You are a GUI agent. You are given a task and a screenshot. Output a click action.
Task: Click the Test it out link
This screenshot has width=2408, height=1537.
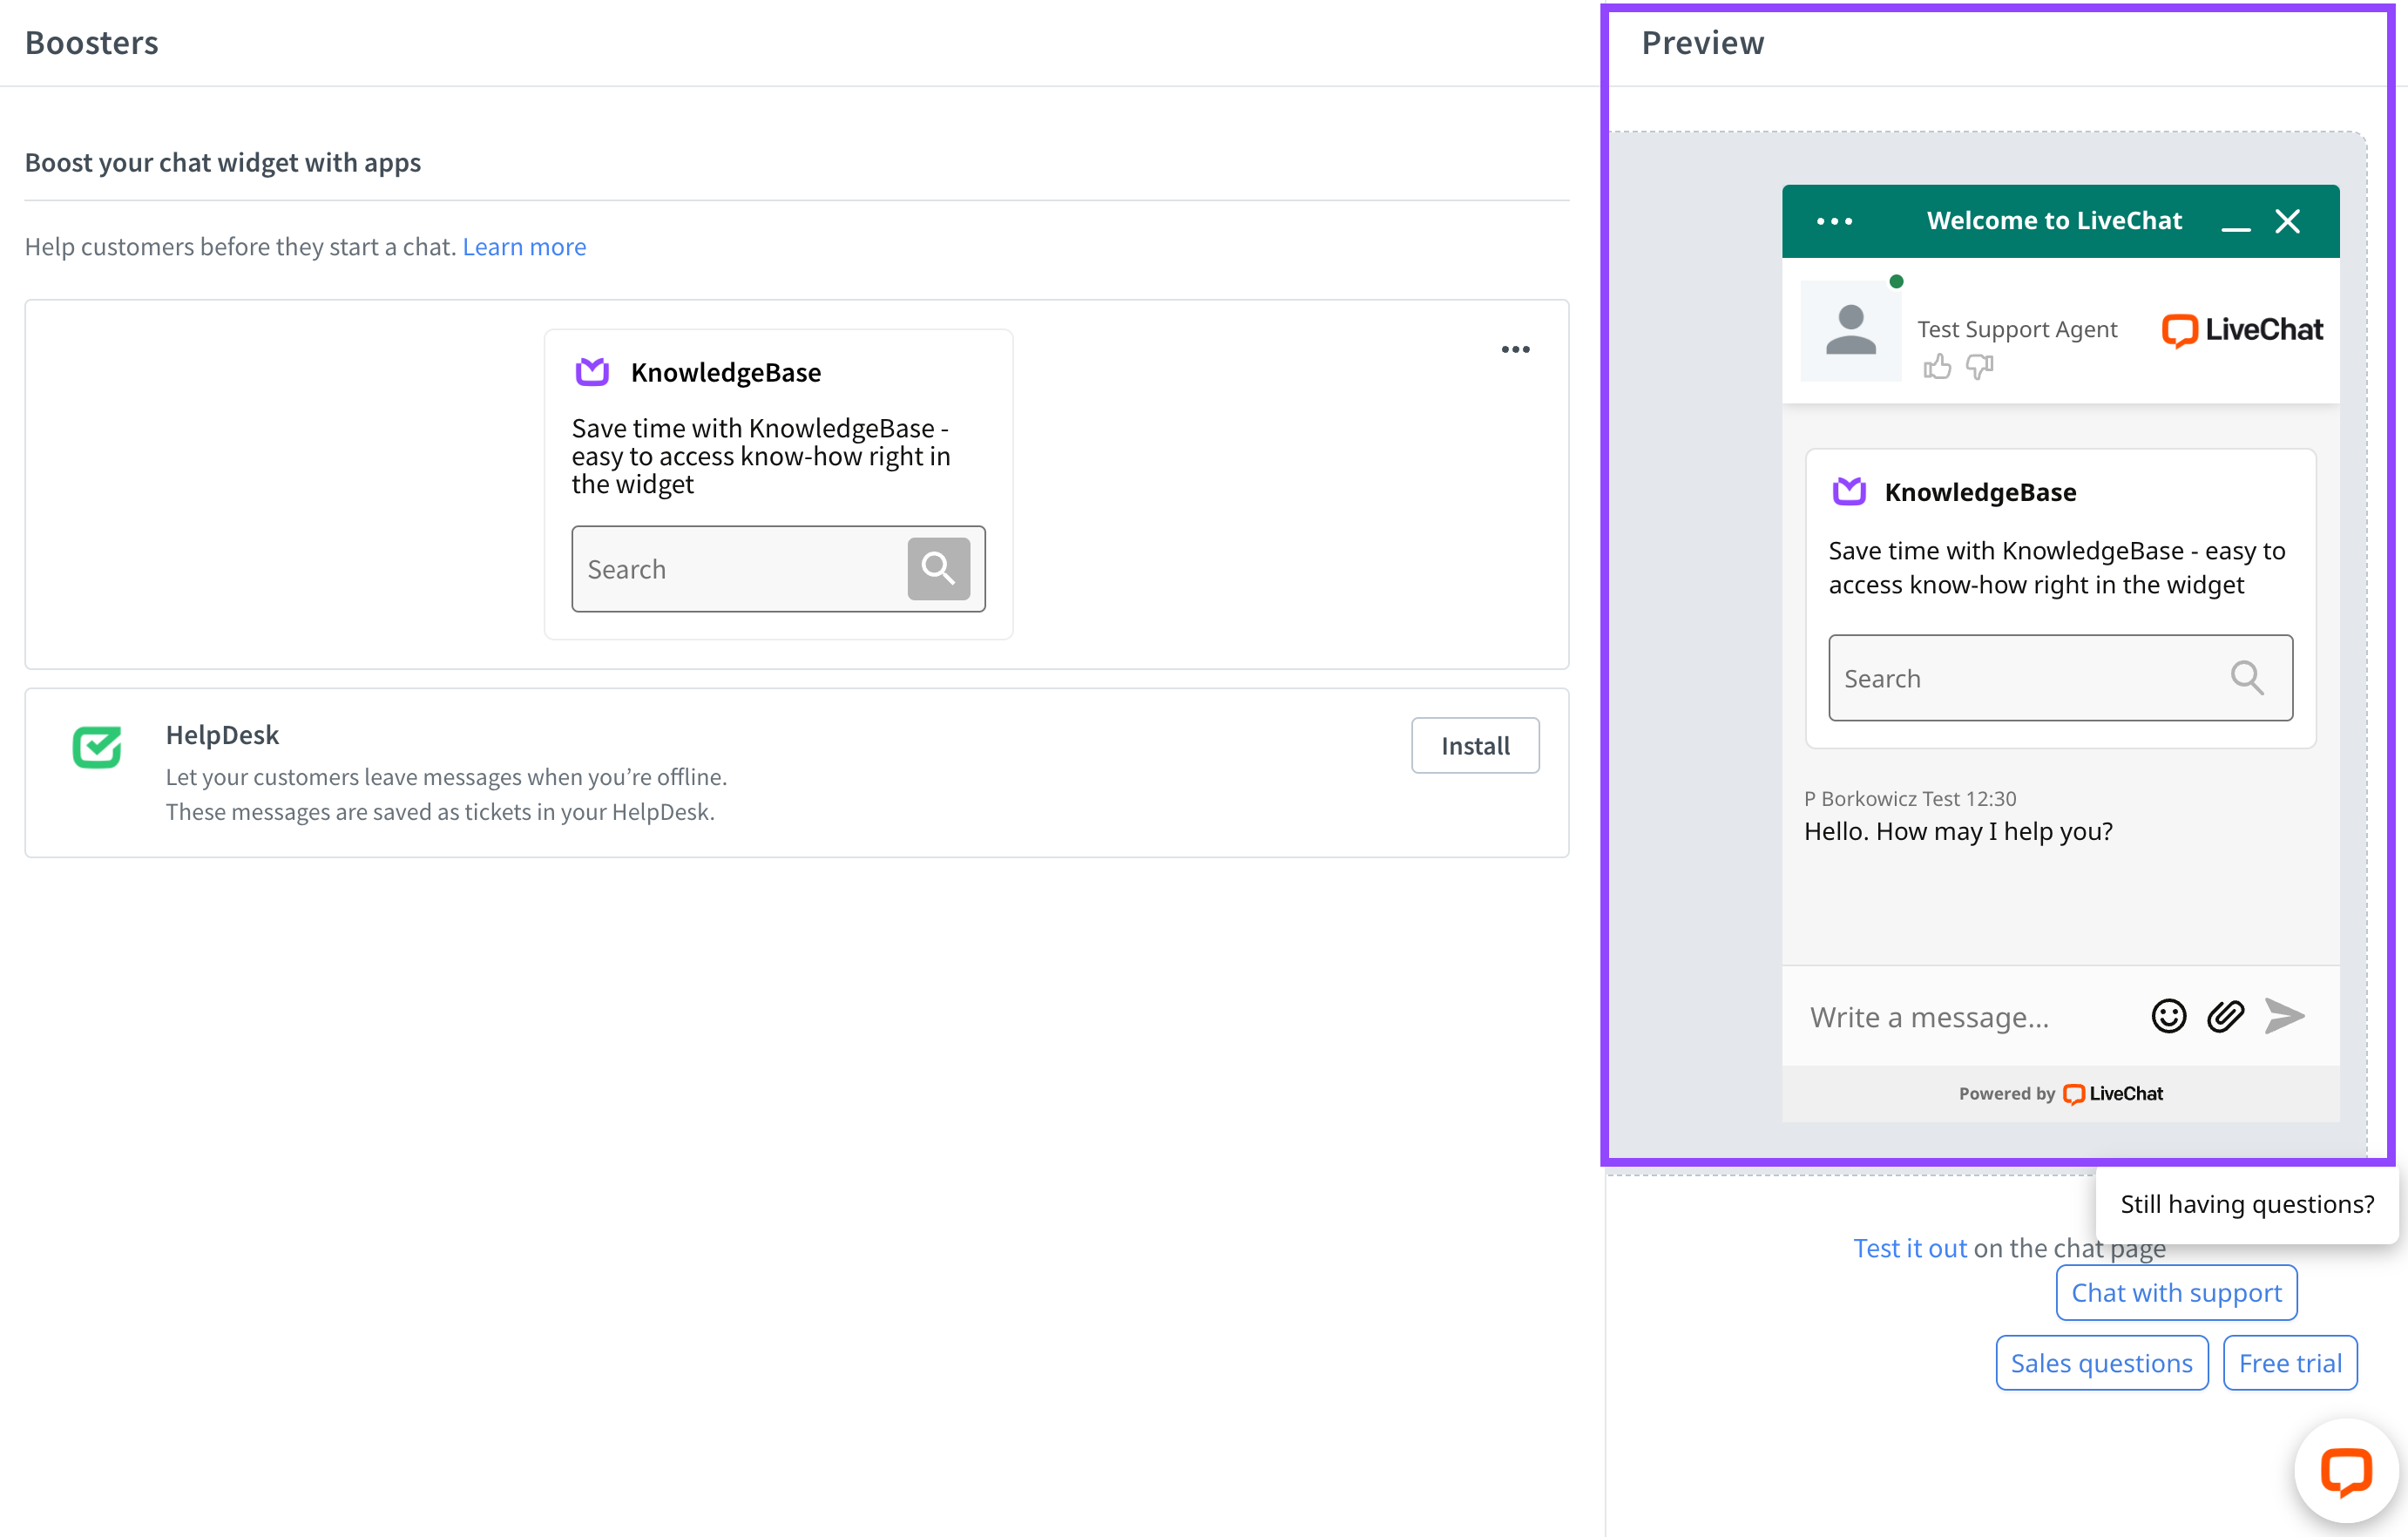pos(1910,1248)
